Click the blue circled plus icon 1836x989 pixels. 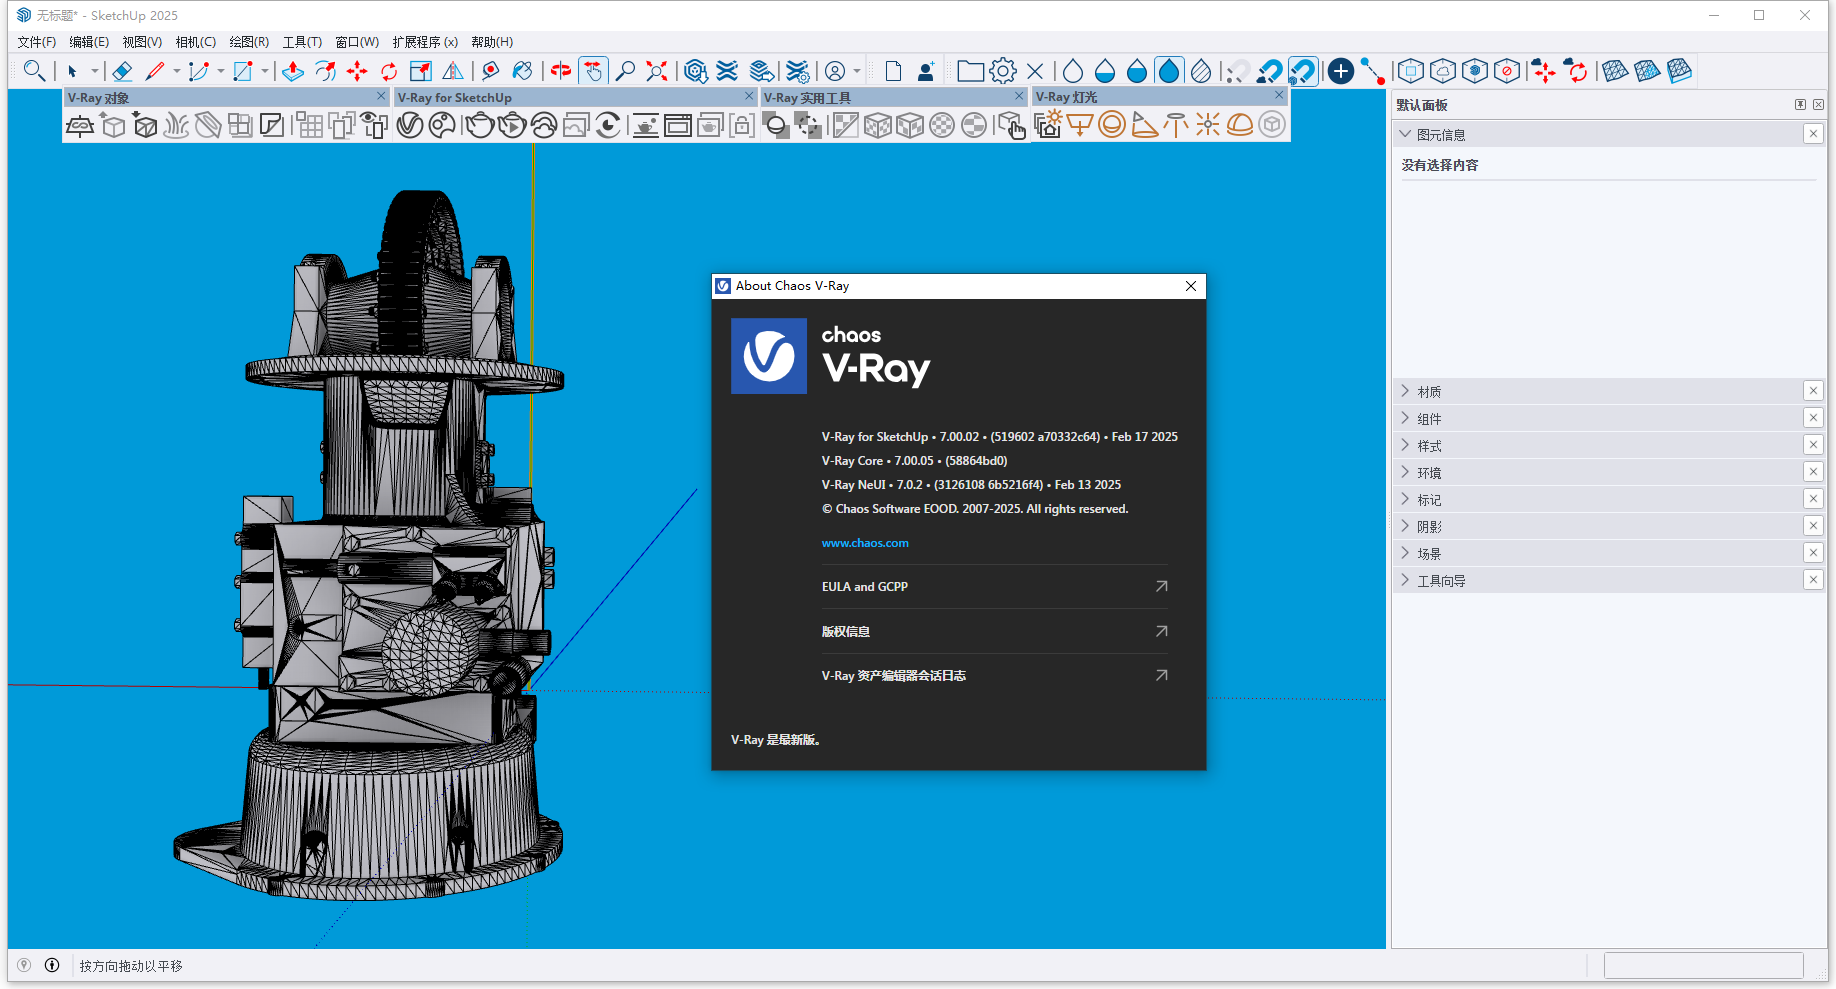[1341, 71]
